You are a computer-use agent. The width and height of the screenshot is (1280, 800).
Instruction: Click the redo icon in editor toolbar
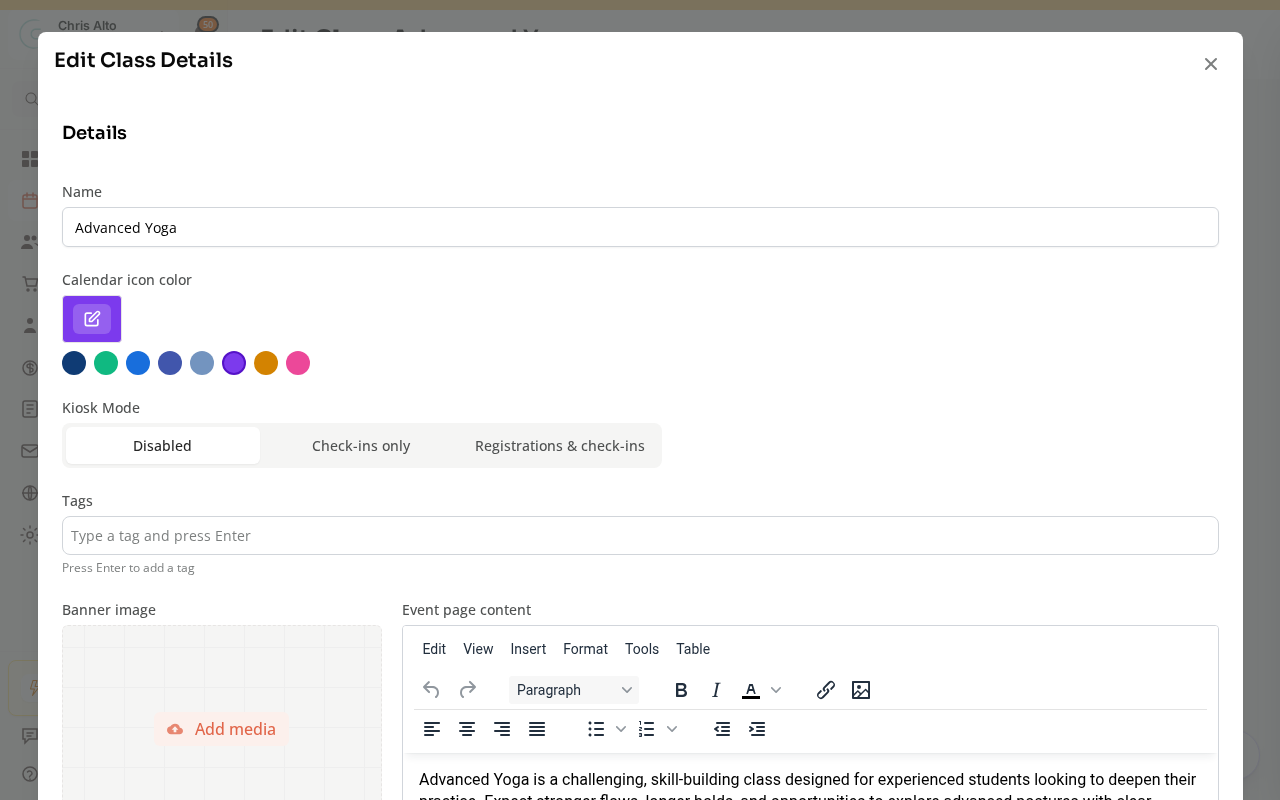[x=467, y=690]
